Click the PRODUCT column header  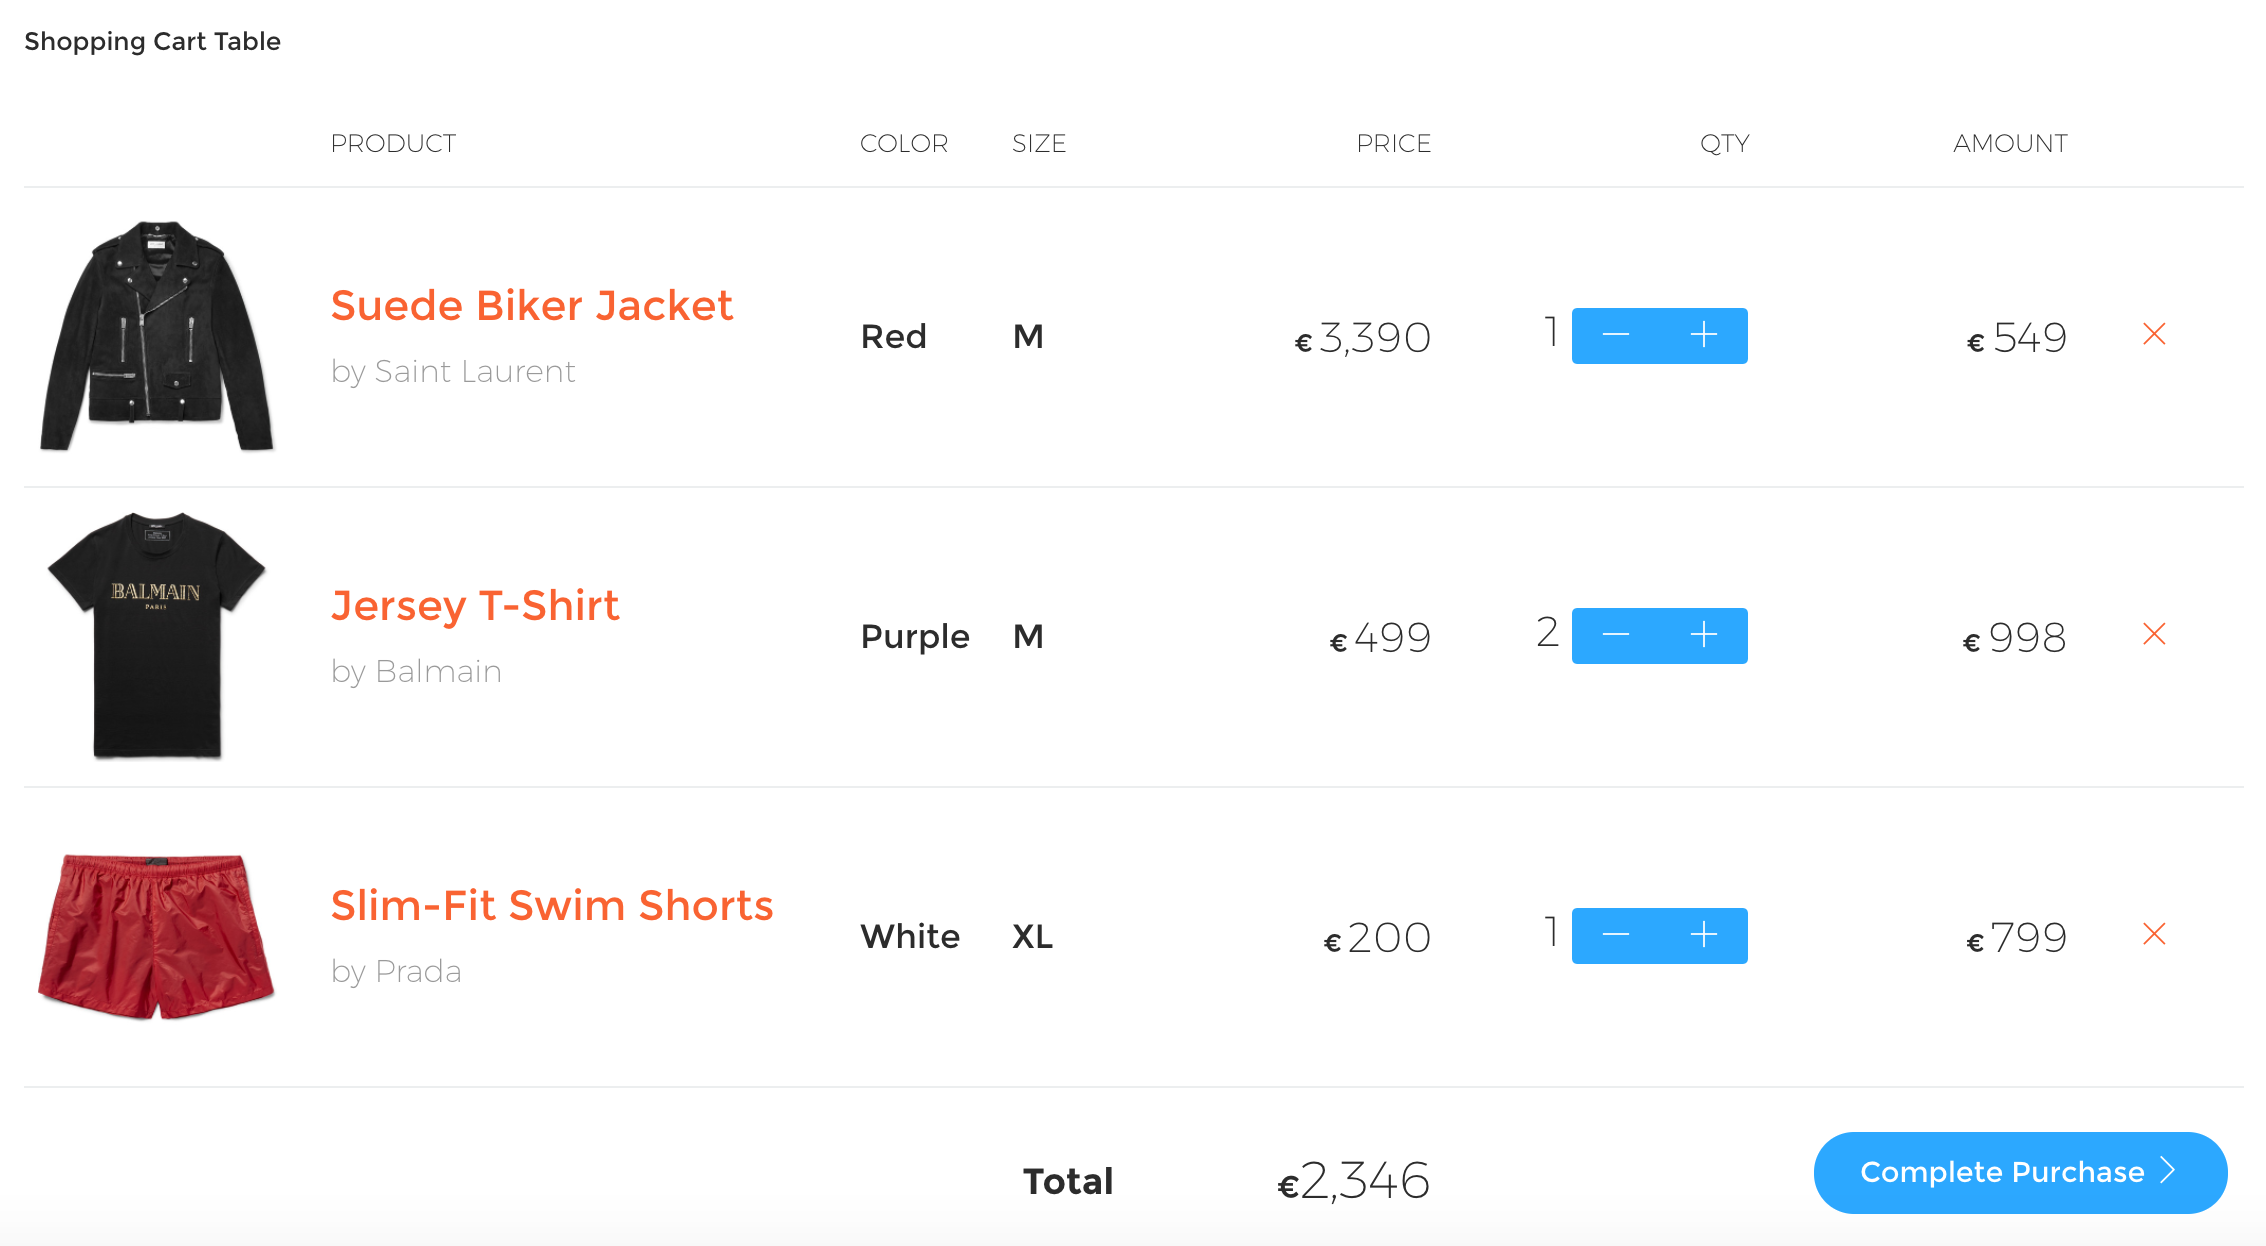tap(393, 144)
